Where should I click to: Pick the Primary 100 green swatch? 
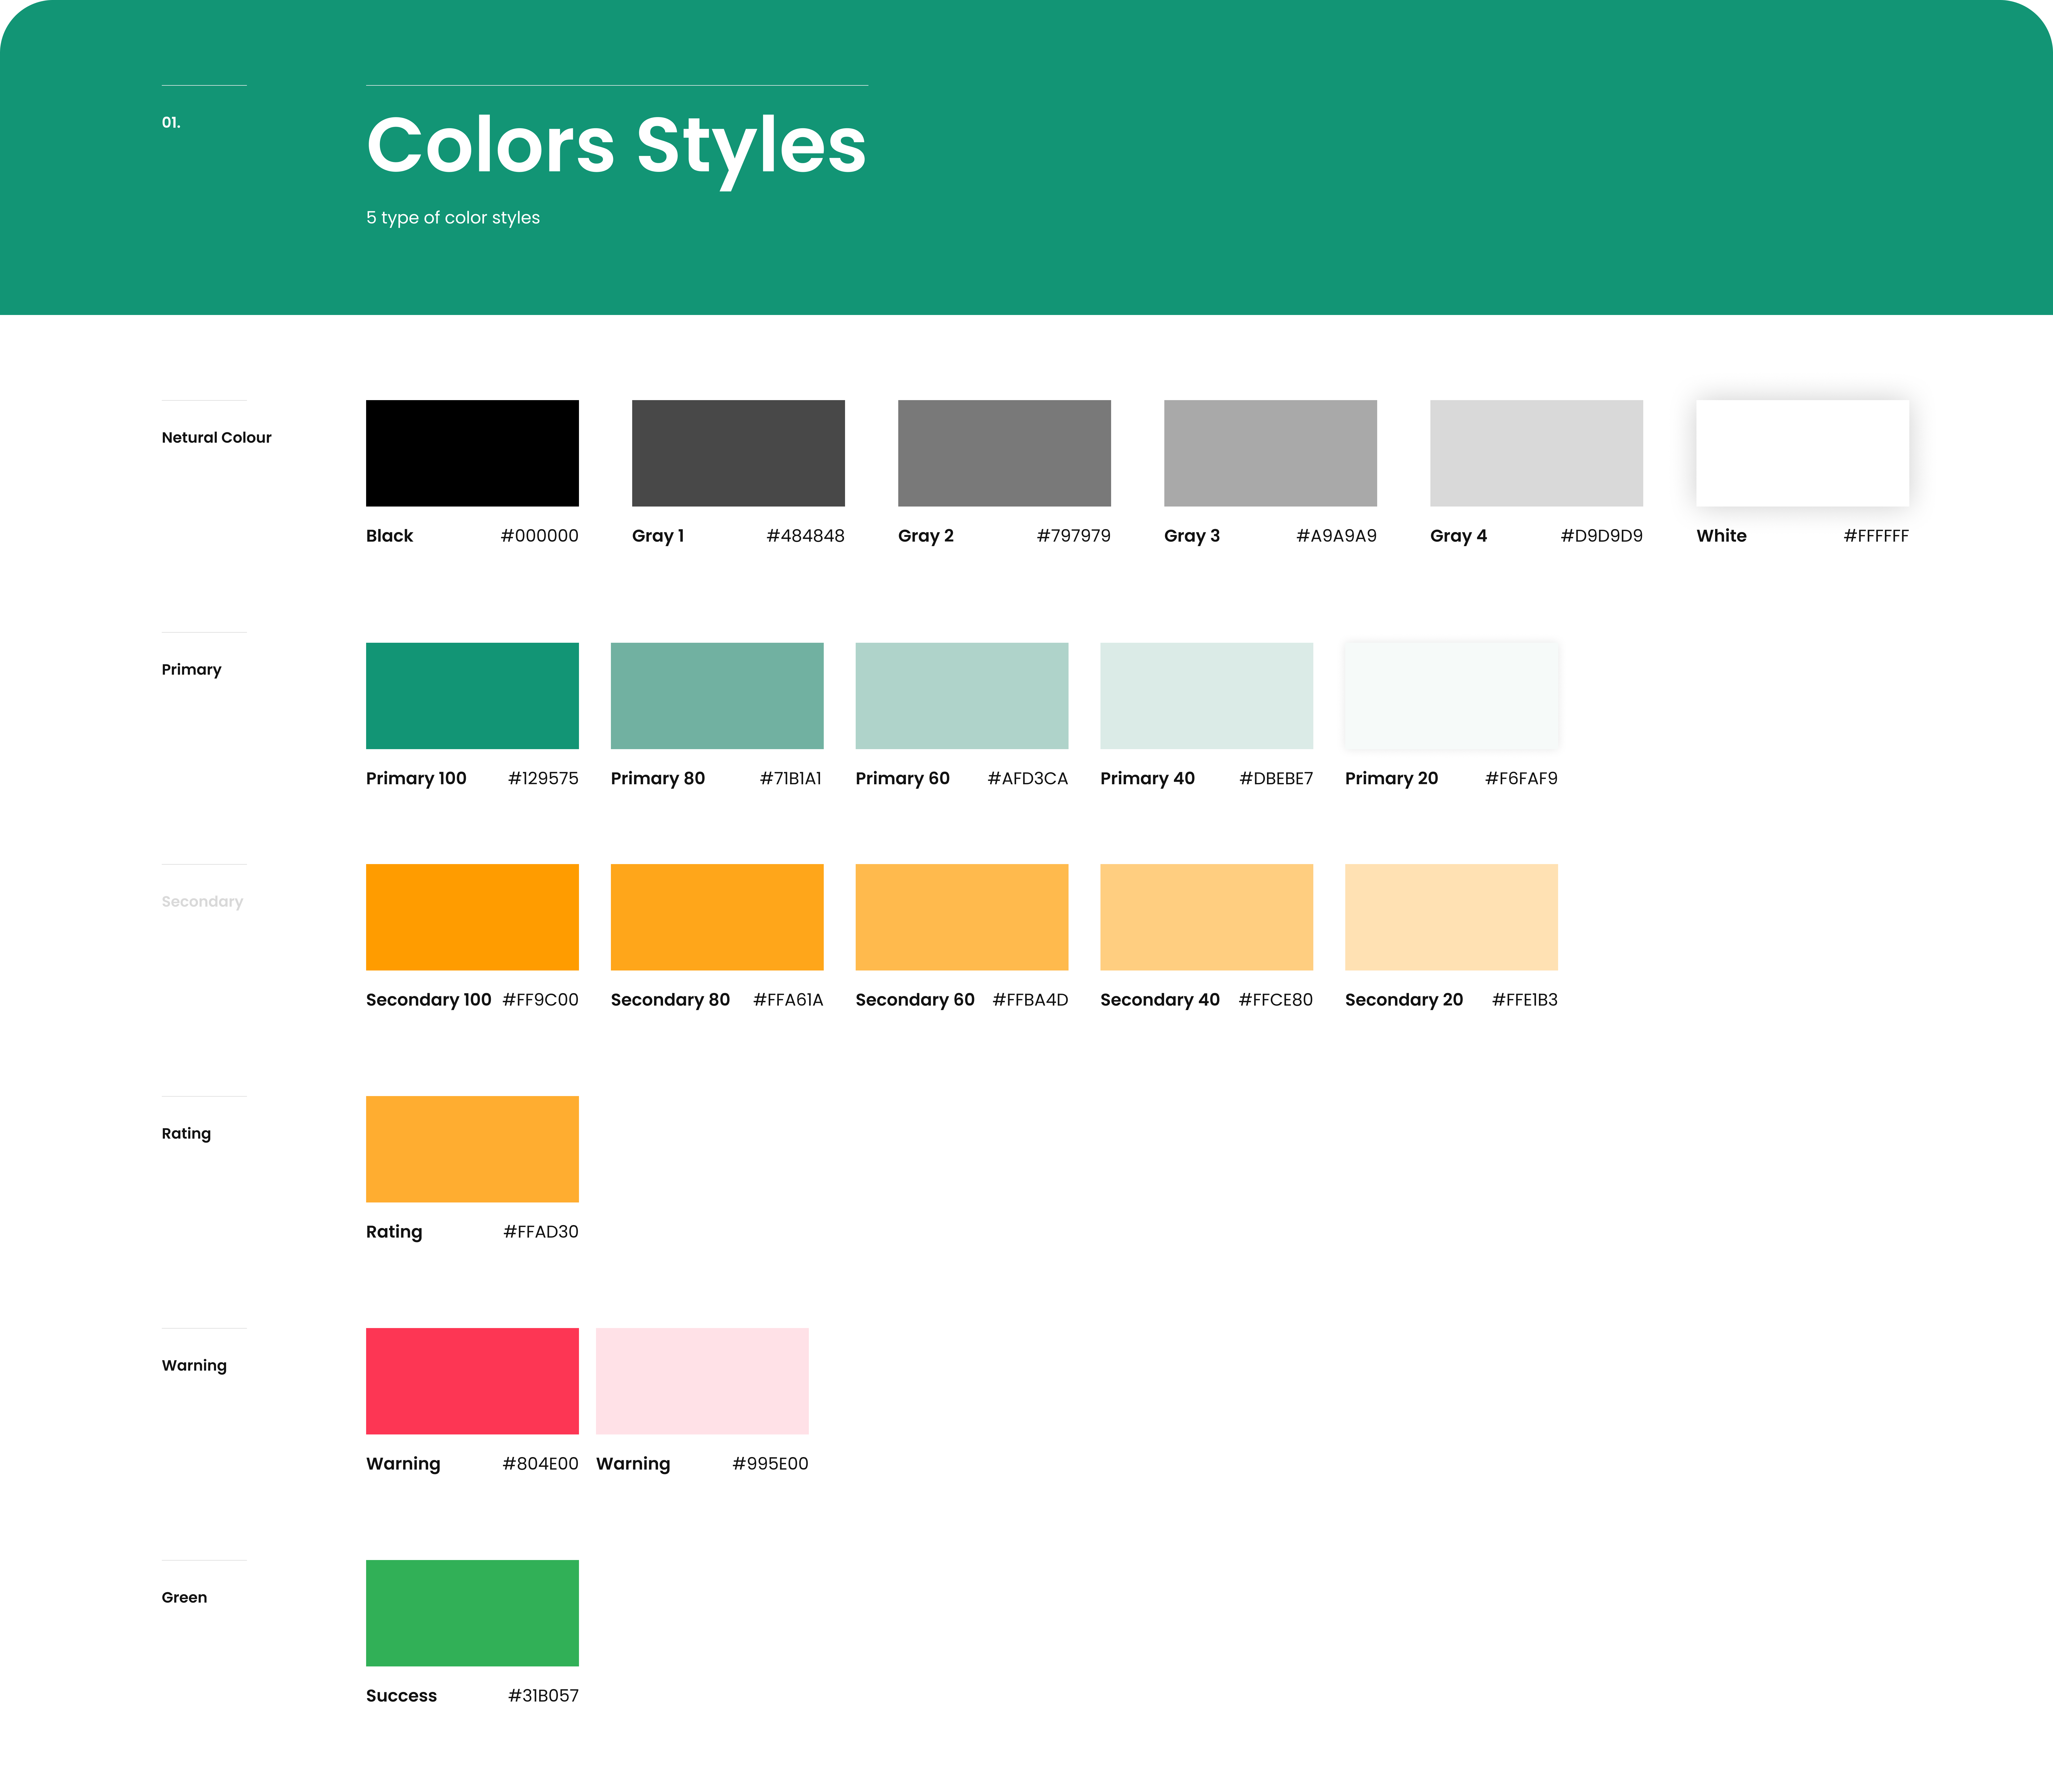point(472,696)
